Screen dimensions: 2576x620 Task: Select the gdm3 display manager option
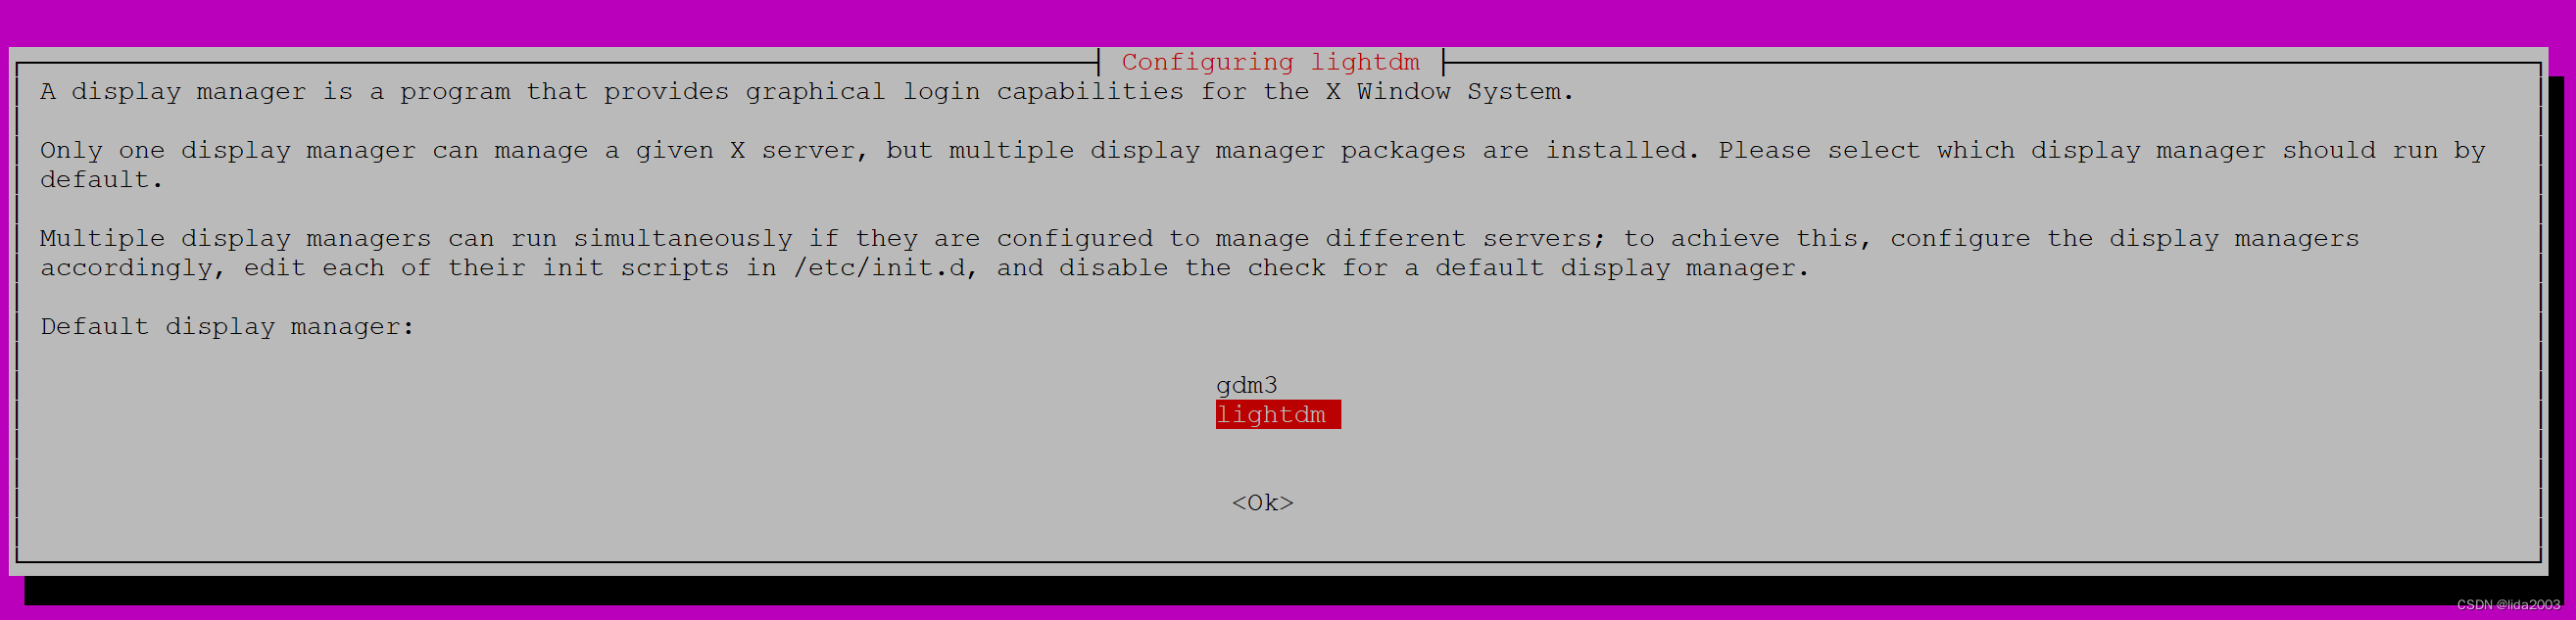[x=1246, y=385]
